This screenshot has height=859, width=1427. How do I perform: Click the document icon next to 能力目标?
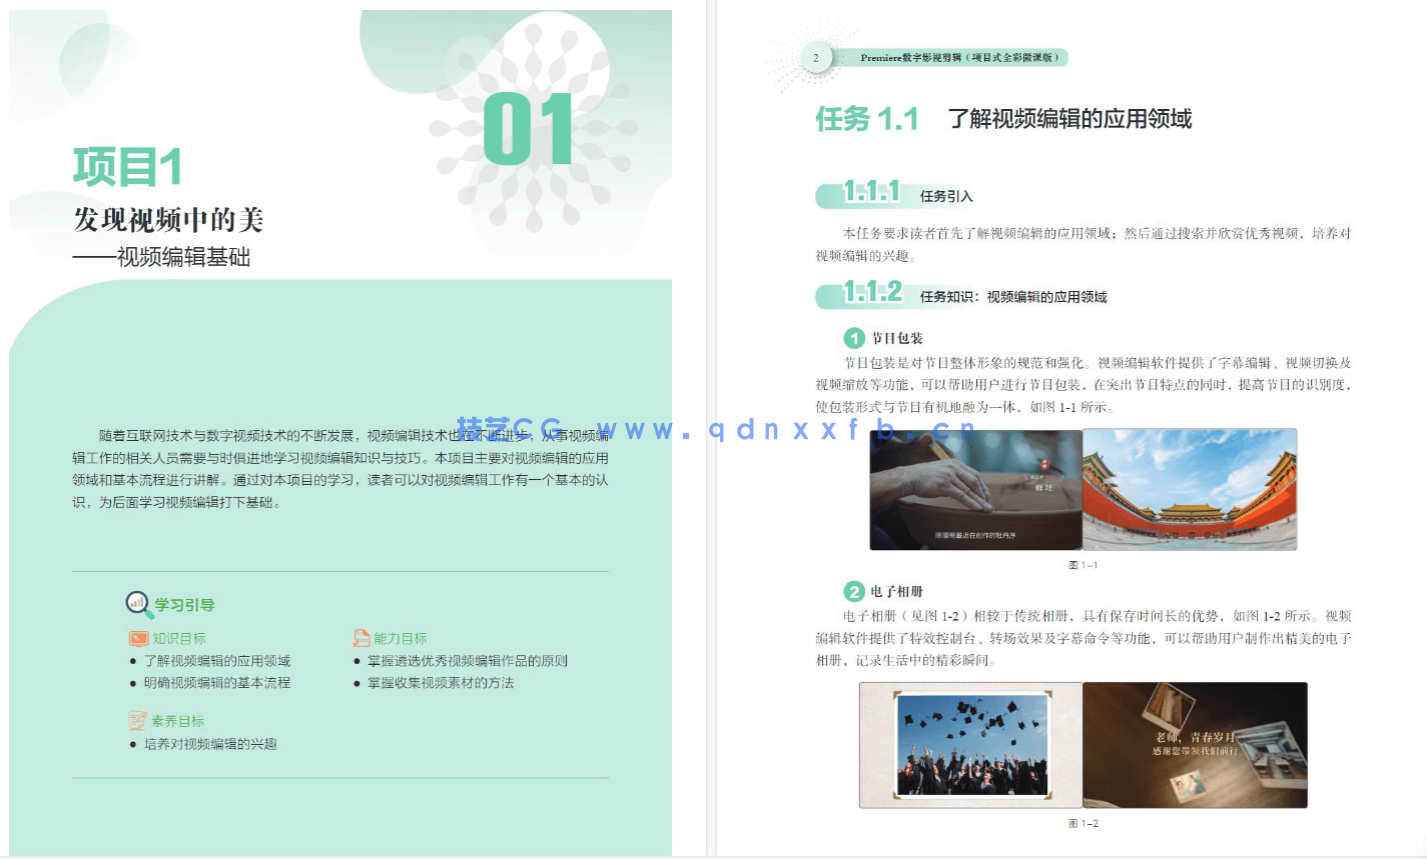point(359,637)
